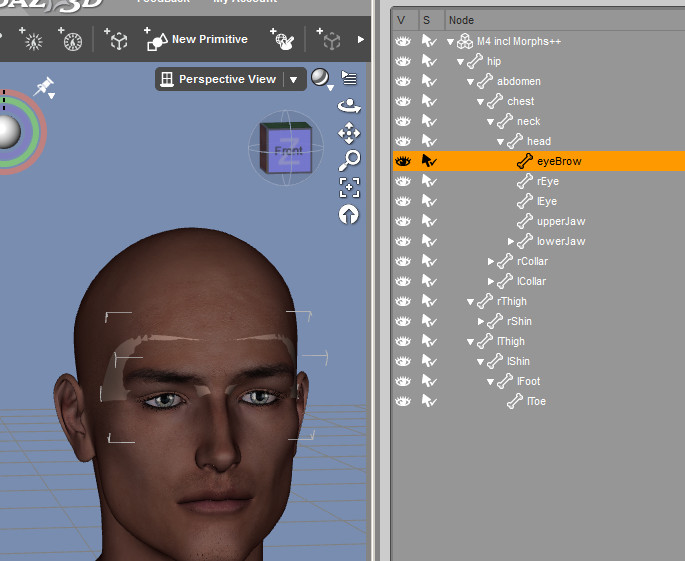Select the lEye node
The height and width of the screenshot is (561, 685).
point(547,201)
